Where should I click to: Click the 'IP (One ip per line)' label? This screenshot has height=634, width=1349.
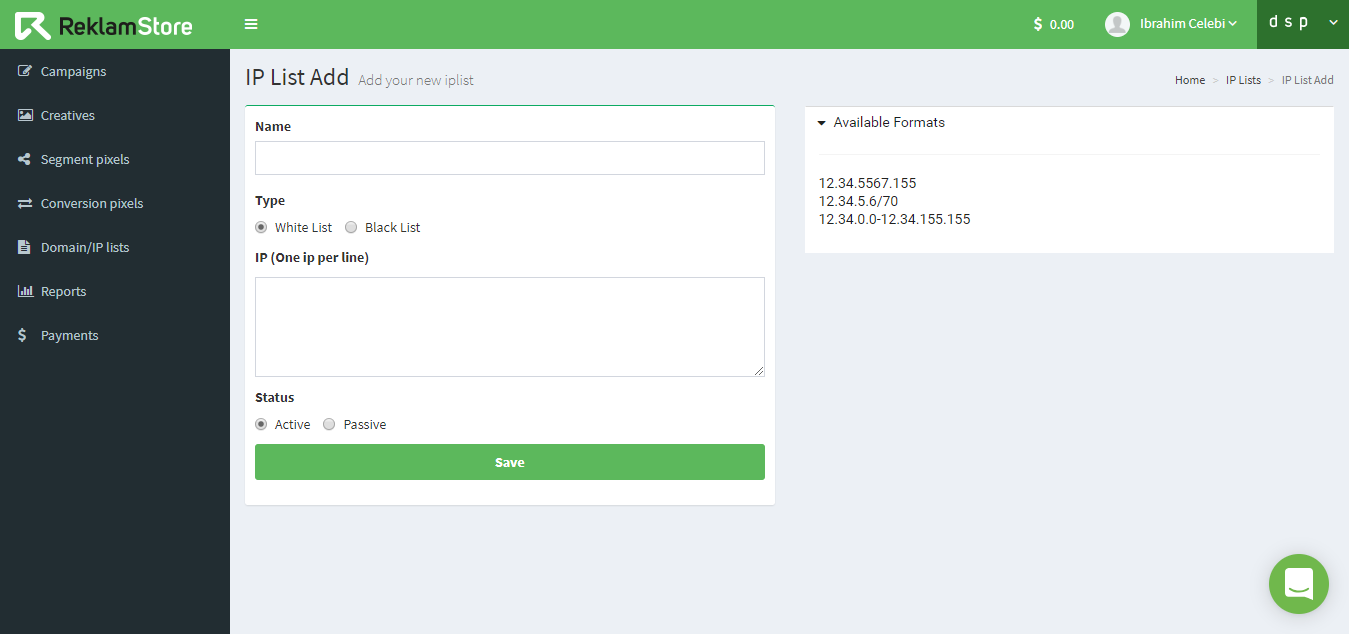312,258
